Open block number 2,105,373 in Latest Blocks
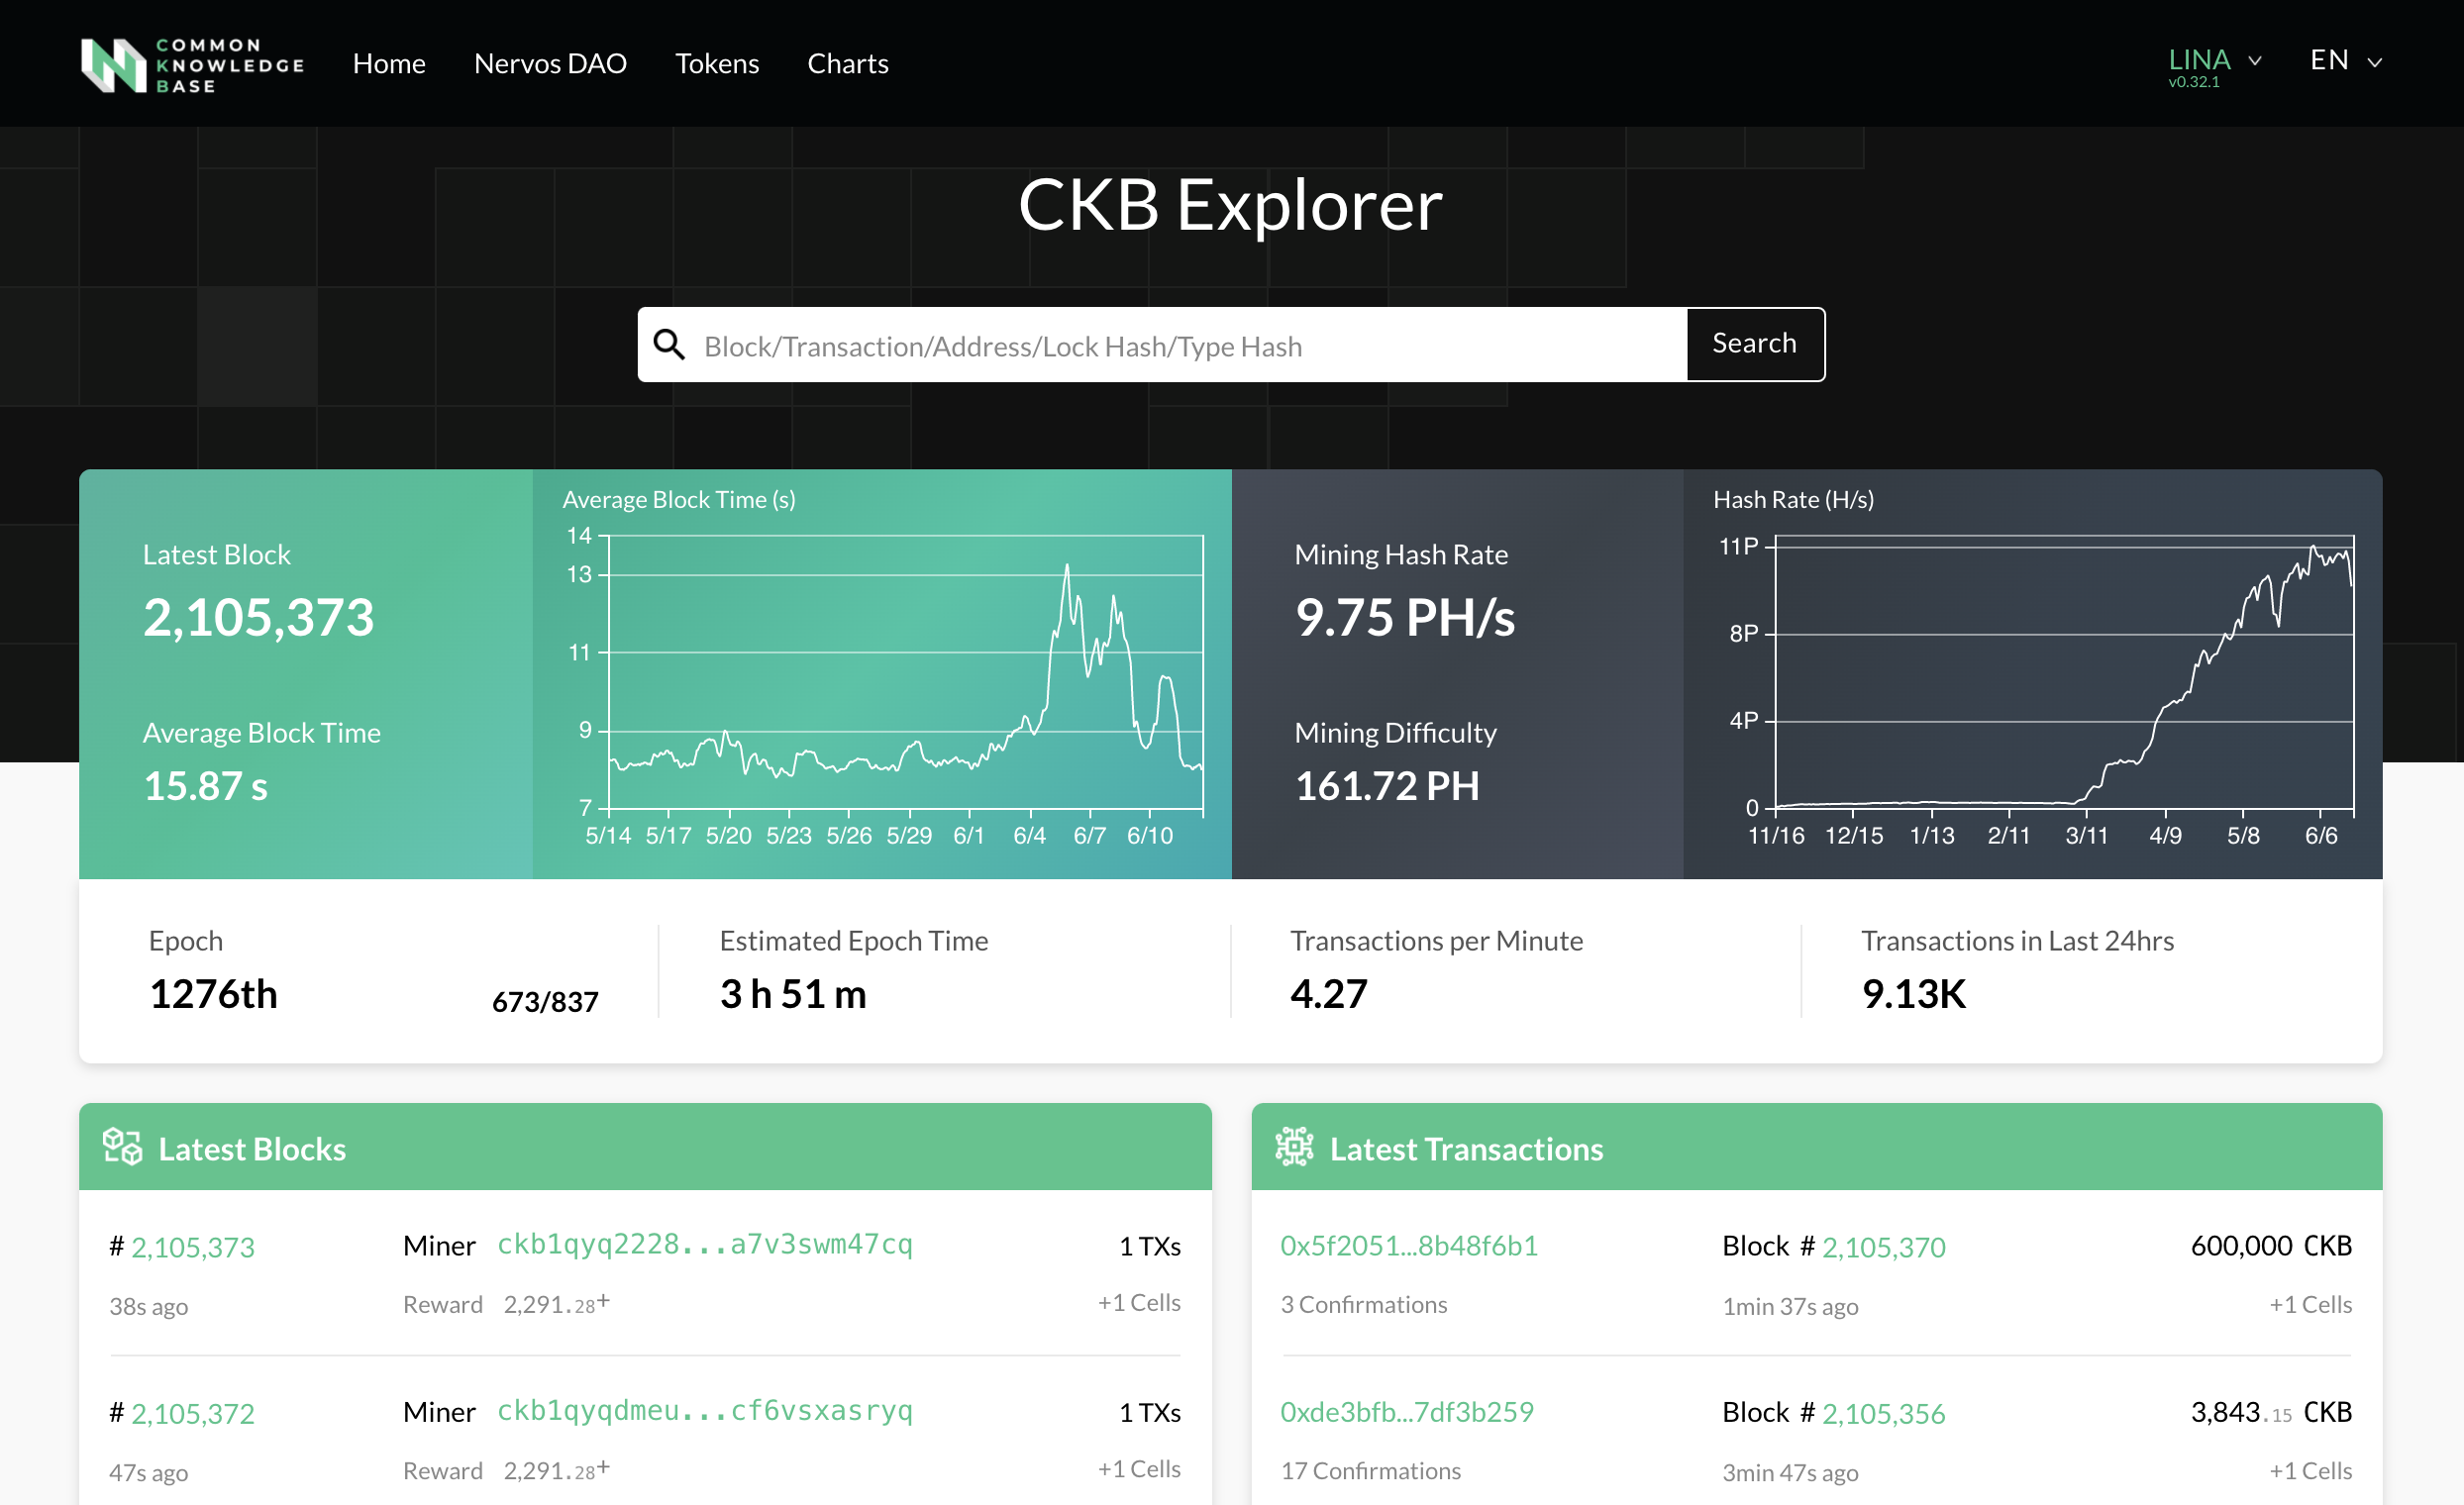Viewport: 2464px width, 1505px height. pos(193,1247)
